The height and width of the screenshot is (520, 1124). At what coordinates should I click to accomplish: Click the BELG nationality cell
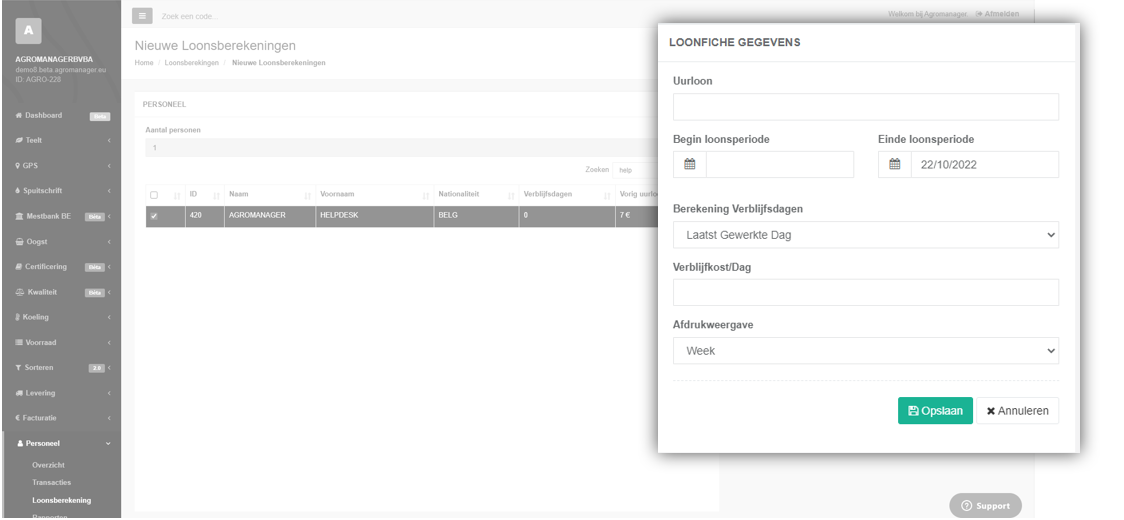[476, 217]
